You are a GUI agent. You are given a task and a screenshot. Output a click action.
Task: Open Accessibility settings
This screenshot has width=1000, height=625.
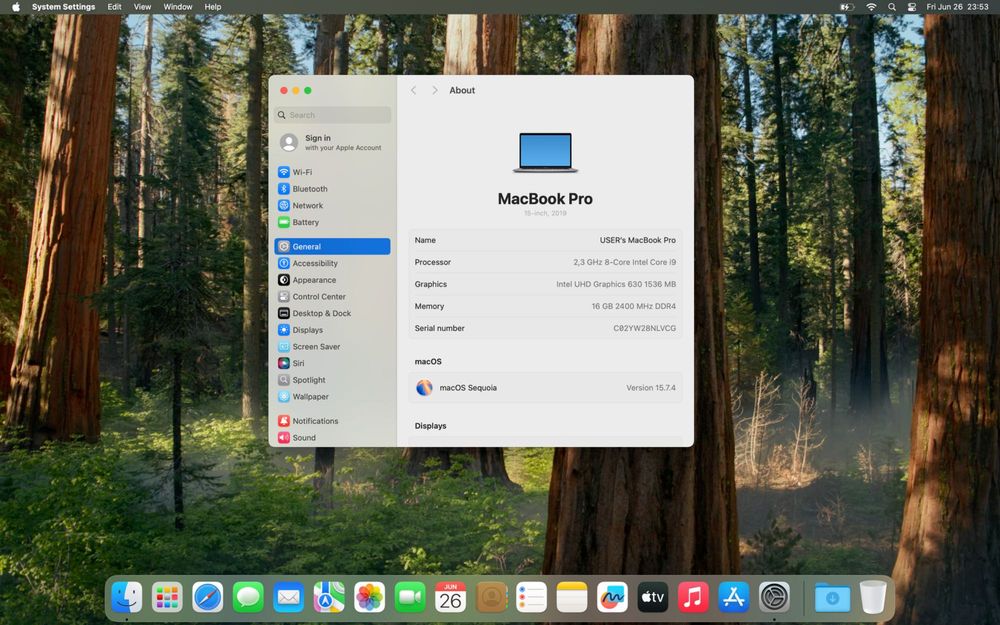coord(332,263)
